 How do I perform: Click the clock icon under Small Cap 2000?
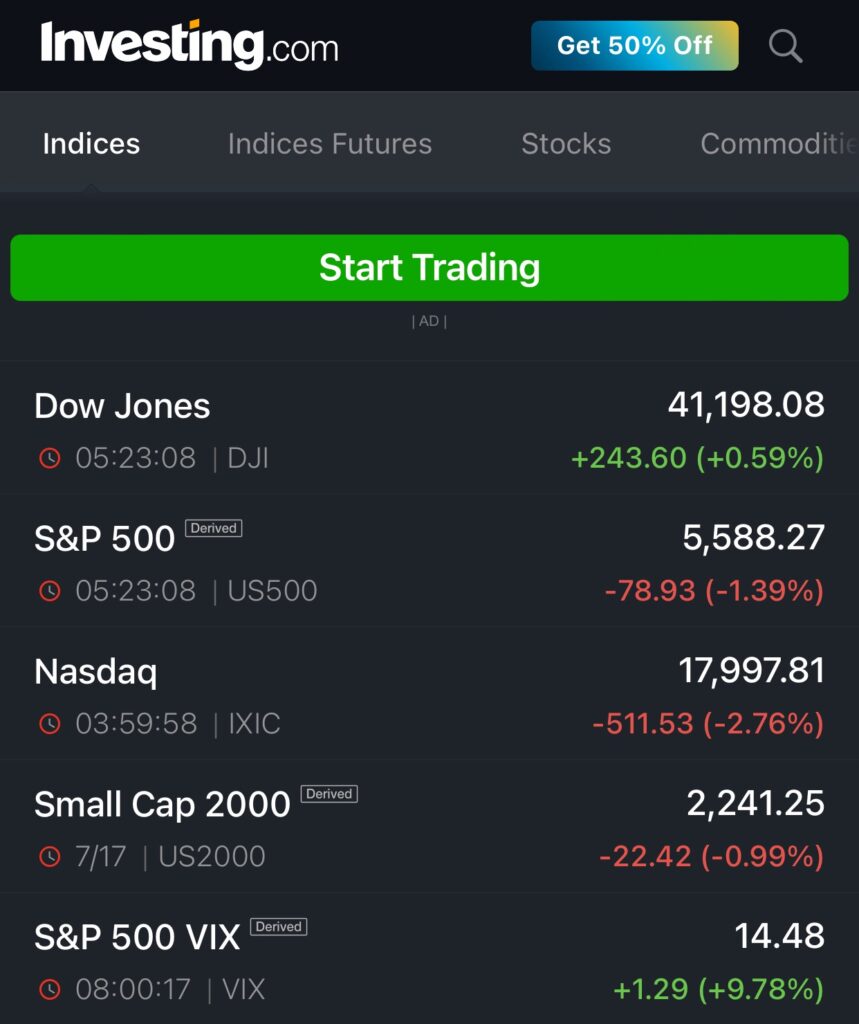pos(49,857)
